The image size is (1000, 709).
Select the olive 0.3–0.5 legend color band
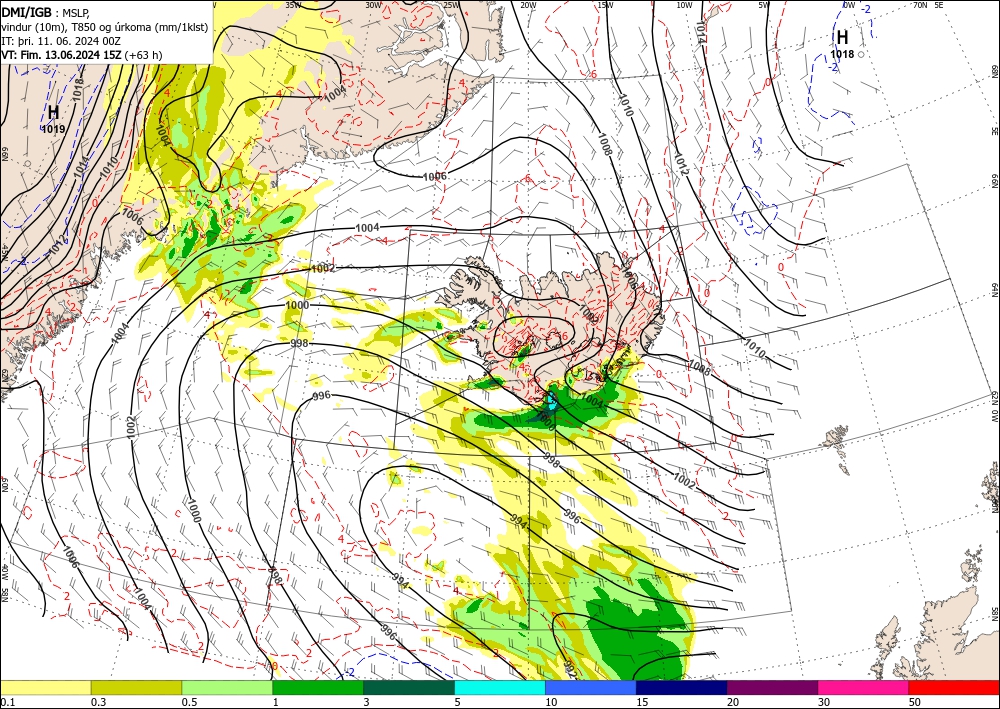click(136, 687)
